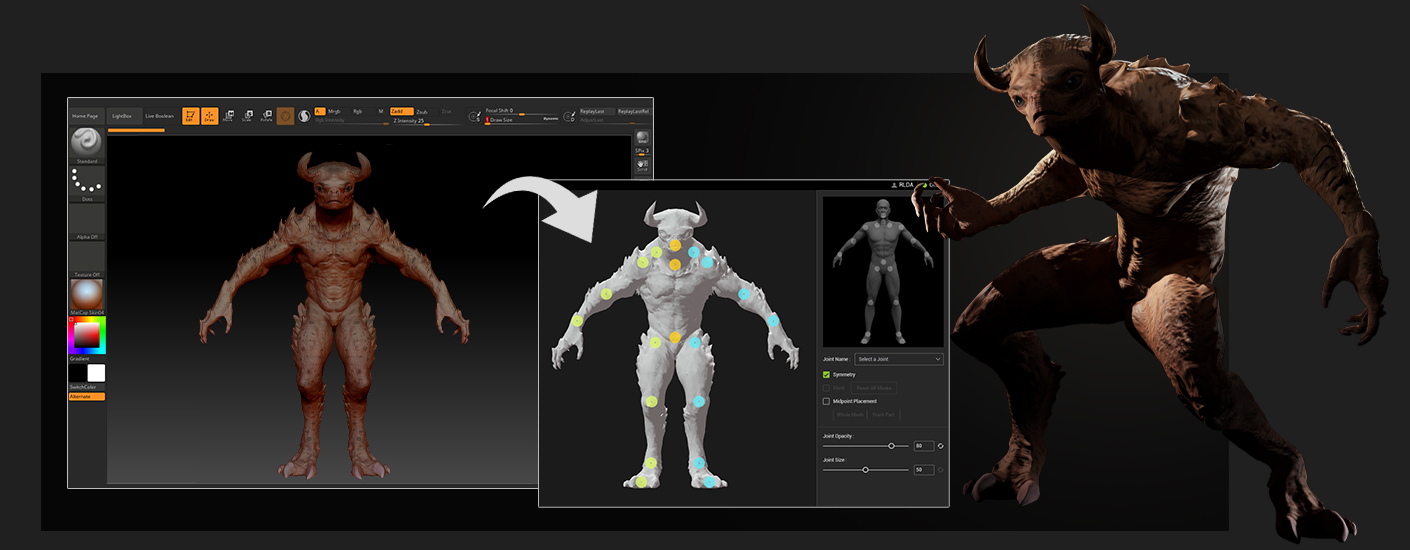The width and height of the screenshot is (1410, 550).
Task: Pick the Rotate tool icon
Action: click(x=266, y=116)
